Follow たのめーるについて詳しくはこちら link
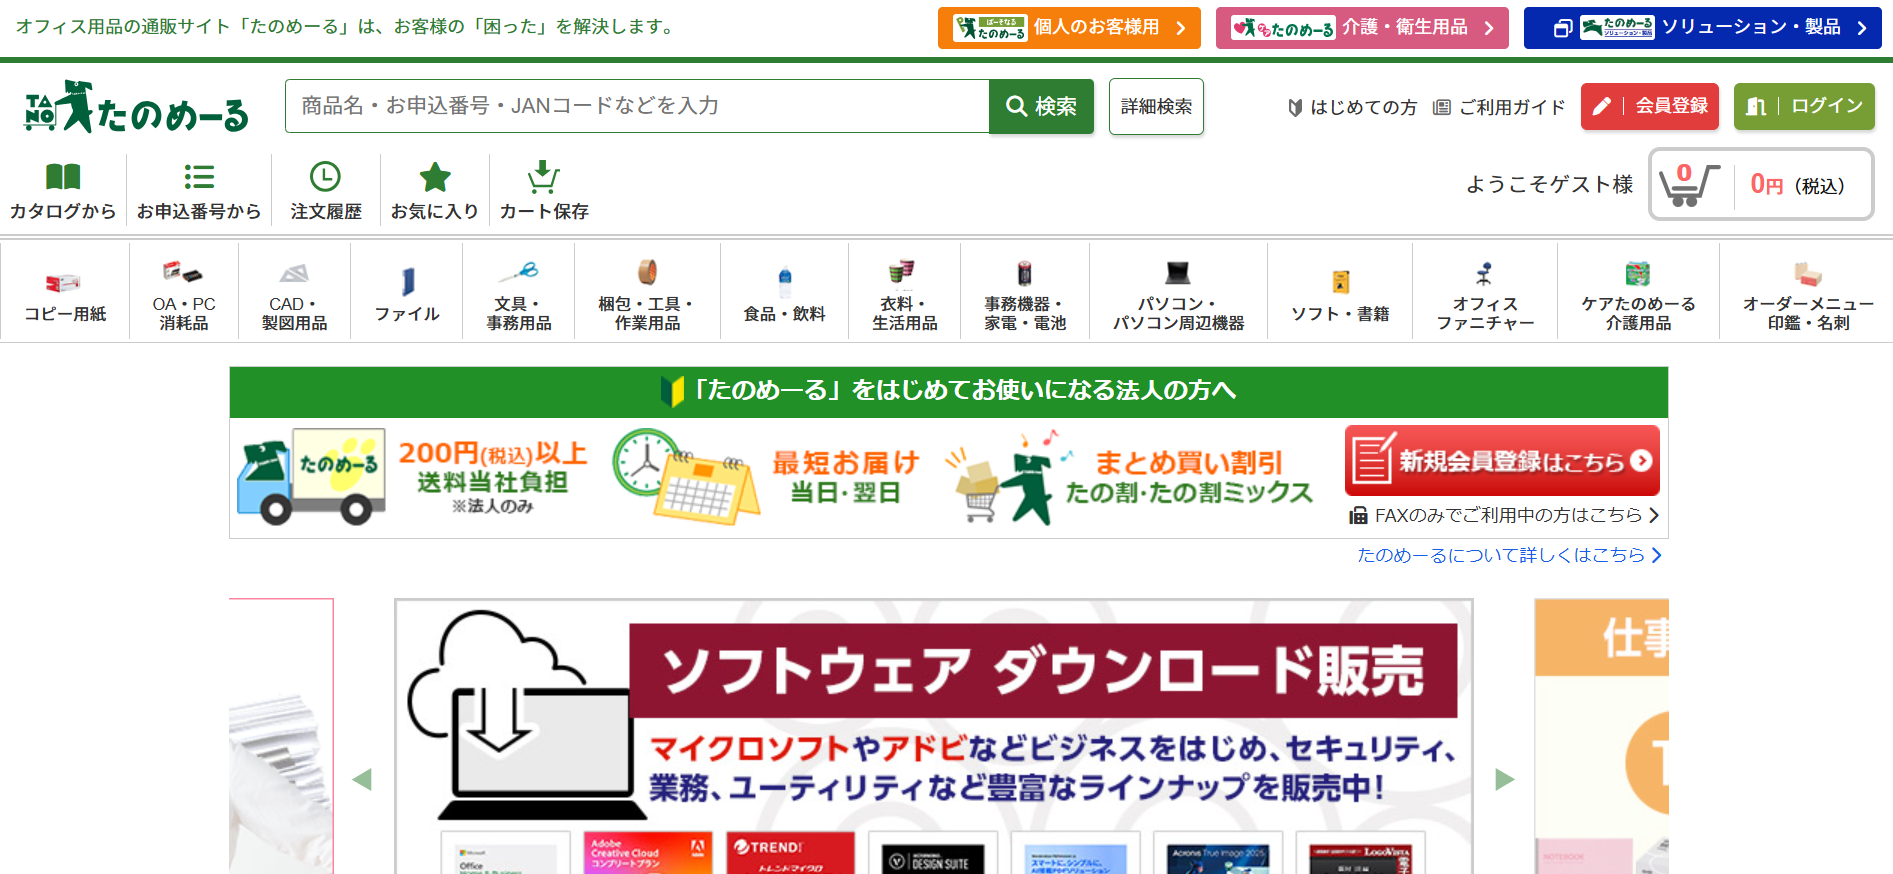This screenshot has width=1893, height=874. coord(1508,555)
